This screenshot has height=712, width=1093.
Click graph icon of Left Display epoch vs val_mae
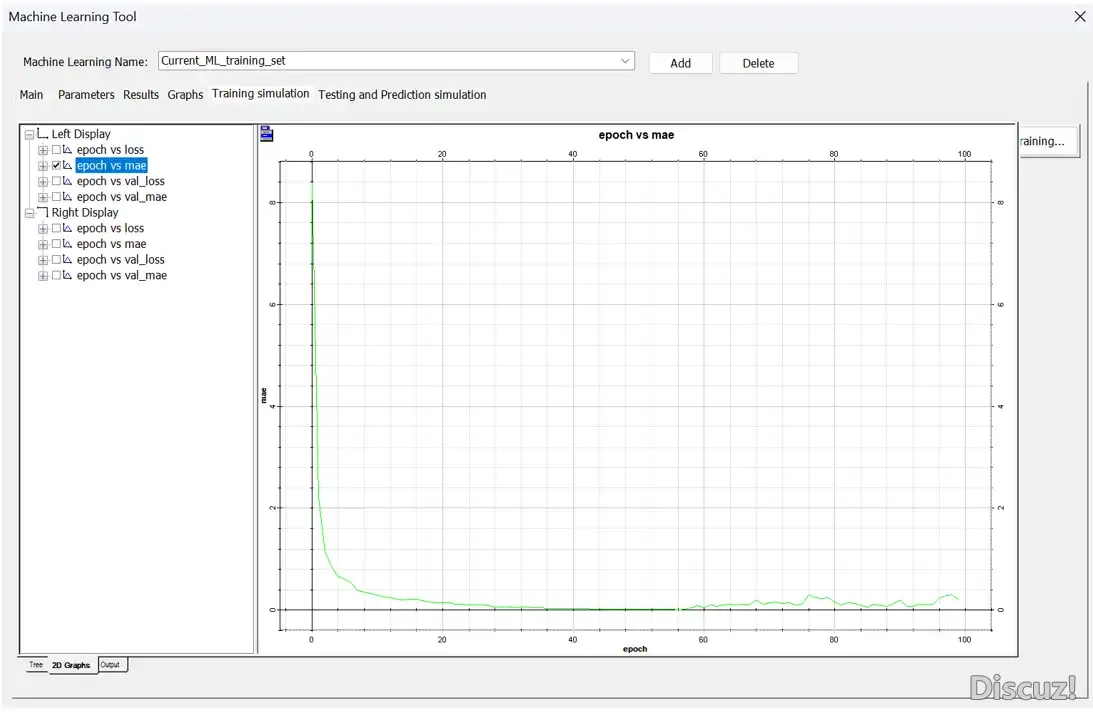68,197
